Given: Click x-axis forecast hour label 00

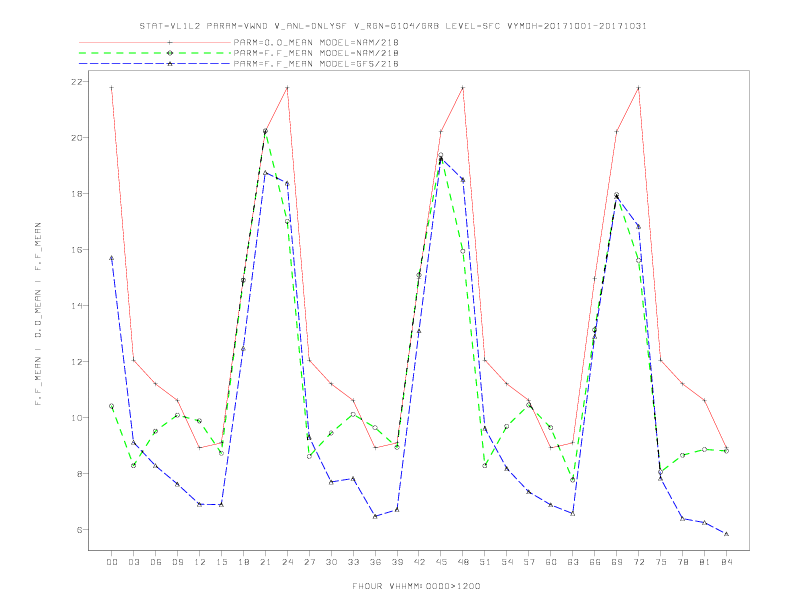Looking at the screenshot, I should [x=112, y=562].
